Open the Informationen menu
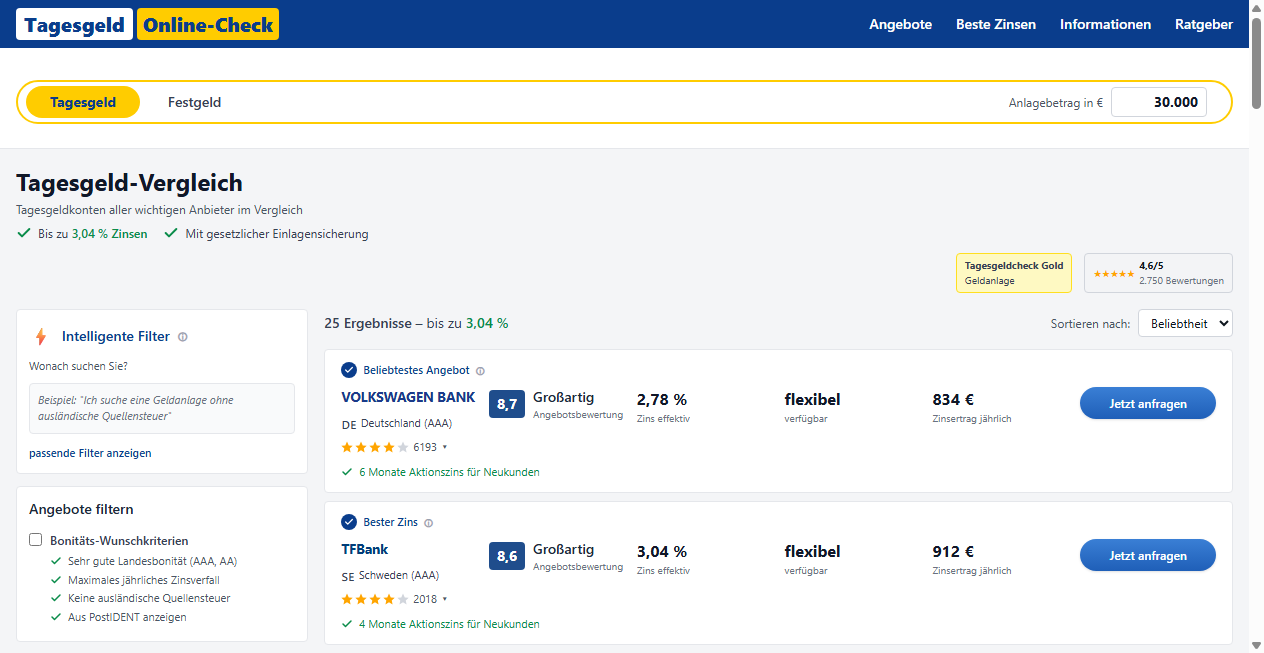Image resolution: width=1264 pixels, height=653 pixels. coord(1105,24)
